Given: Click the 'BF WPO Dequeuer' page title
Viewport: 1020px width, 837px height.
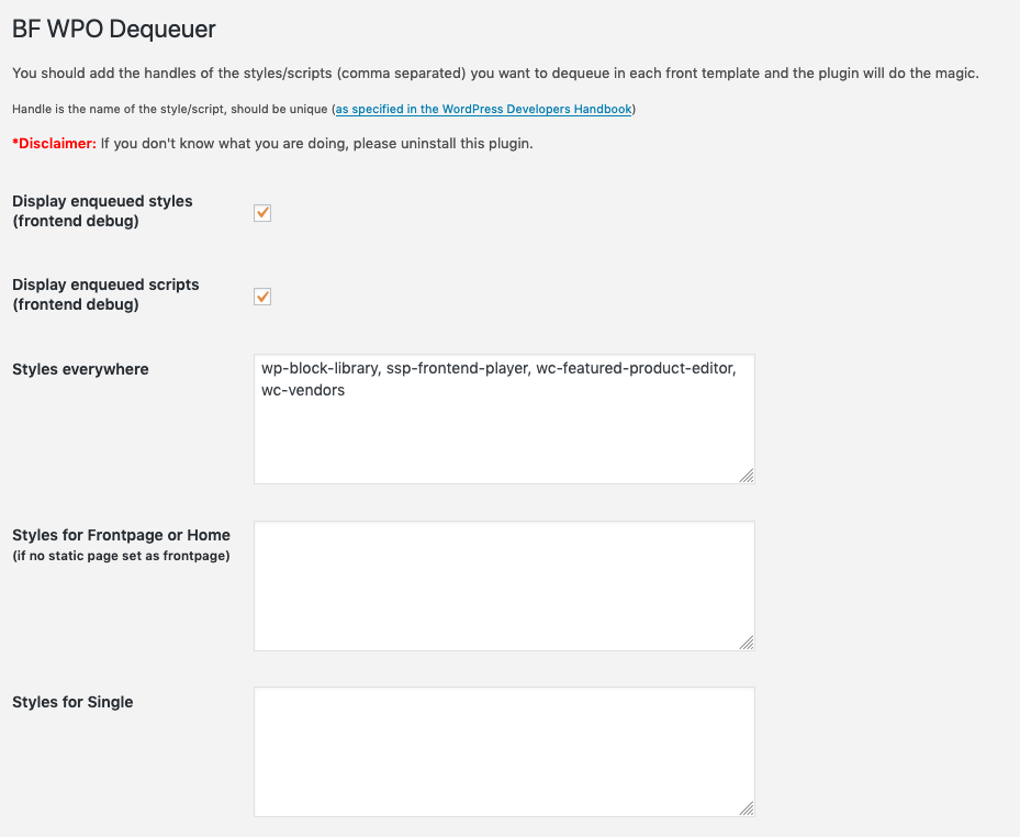Looking at the screenshot, I should [112, 29].
